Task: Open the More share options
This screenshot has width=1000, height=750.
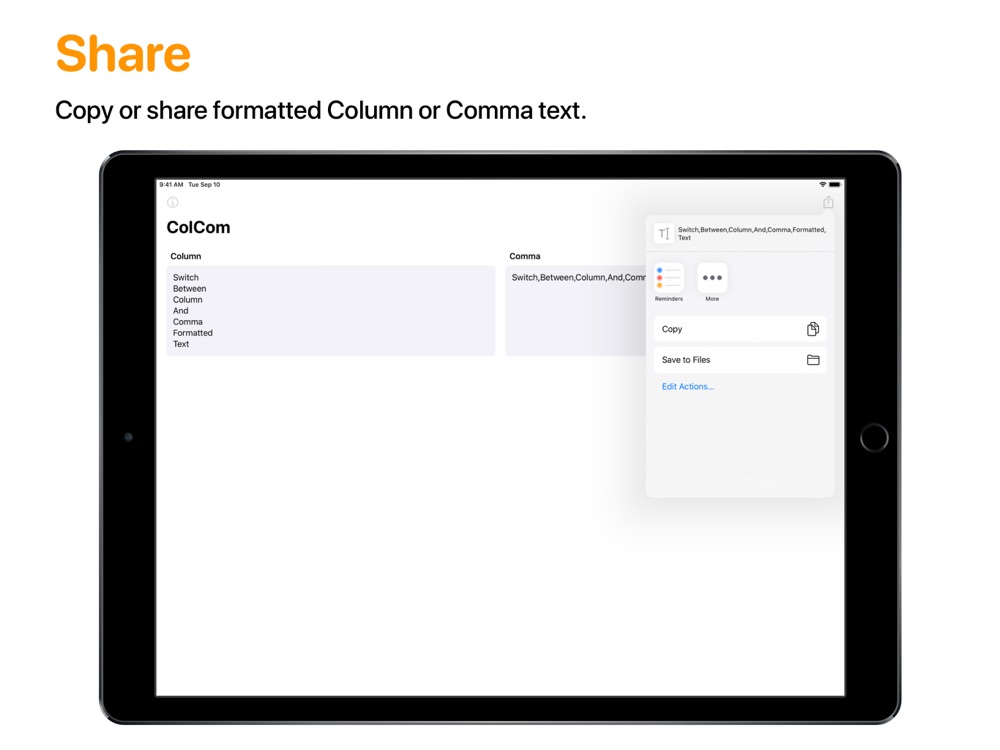Action: 712,282
